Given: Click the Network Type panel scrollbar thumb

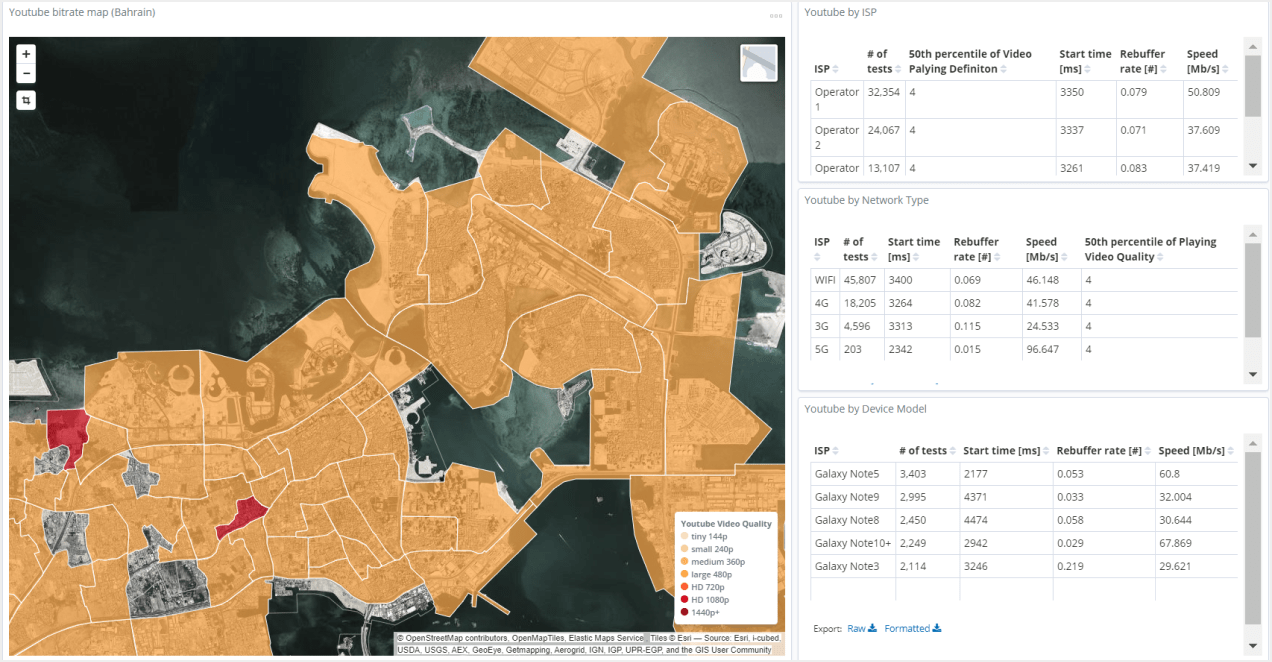Looking at the screenshot, I should click(x=1252, y=290).
